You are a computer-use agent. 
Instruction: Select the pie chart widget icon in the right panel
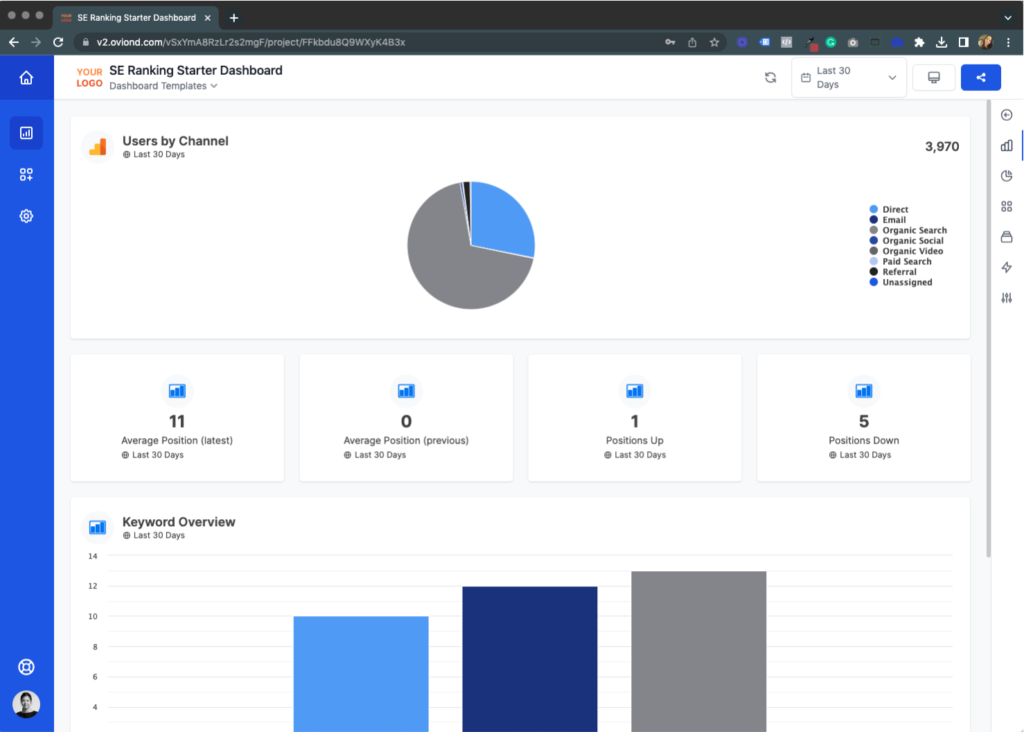coord(1006,176)
